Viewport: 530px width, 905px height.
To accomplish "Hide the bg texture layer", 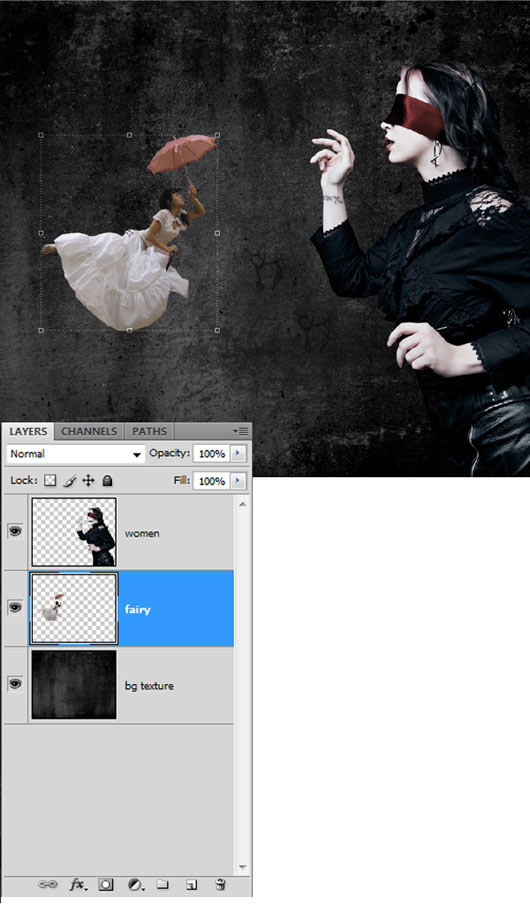I will [15, 684].
